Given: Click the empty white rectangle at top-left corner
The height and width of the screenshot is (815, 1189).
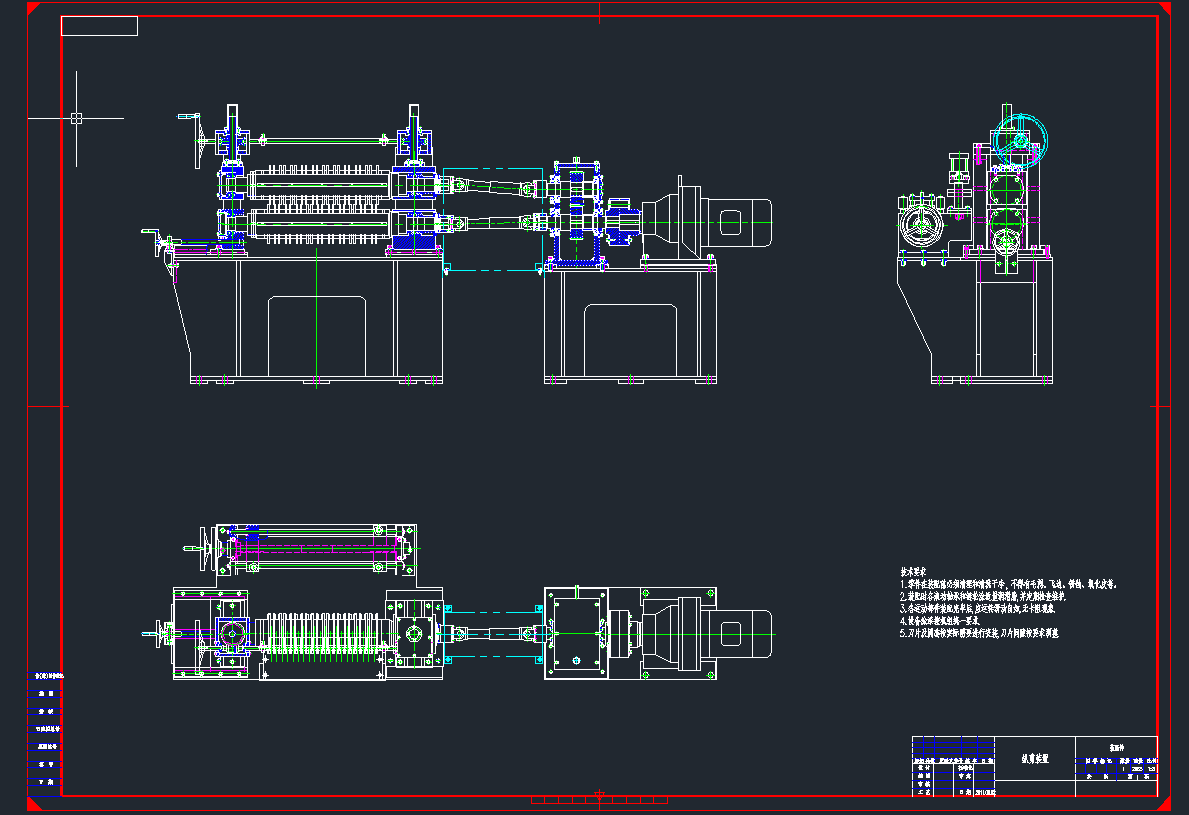Looking at the screenshot, I should pos(99,26).
